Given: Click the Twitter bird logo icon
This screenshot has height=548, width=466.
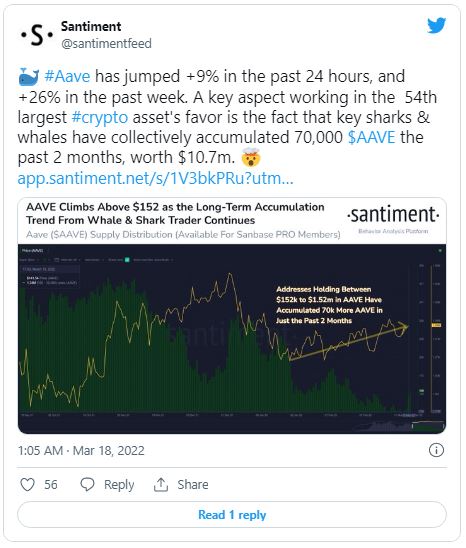Looking at the screenshot, I should [436, 25].
